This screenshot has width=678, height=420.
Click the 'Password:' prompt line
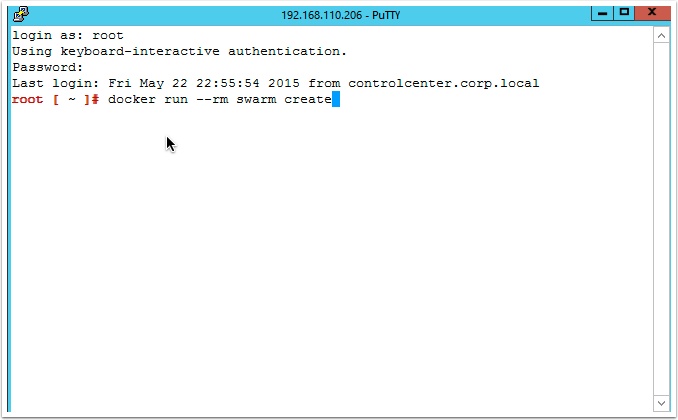(x=48, y=67)
